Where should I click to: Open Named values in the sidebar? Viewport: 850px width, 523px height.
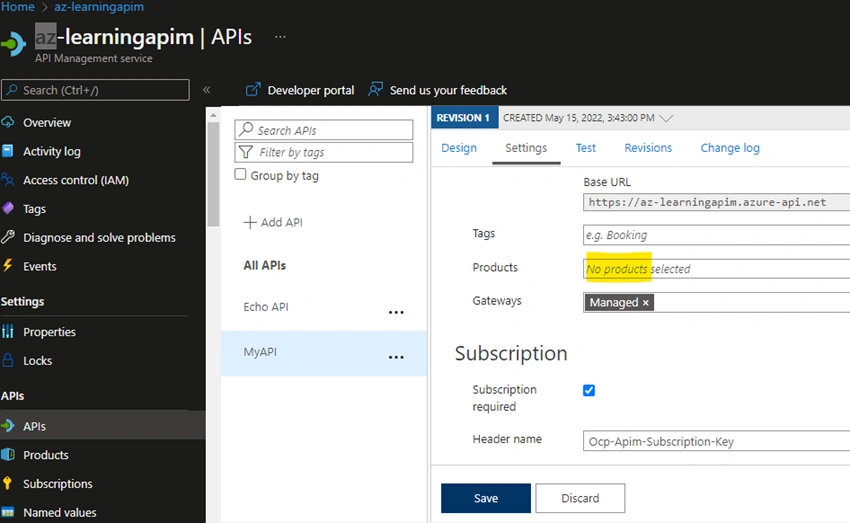tap(60, 512)
